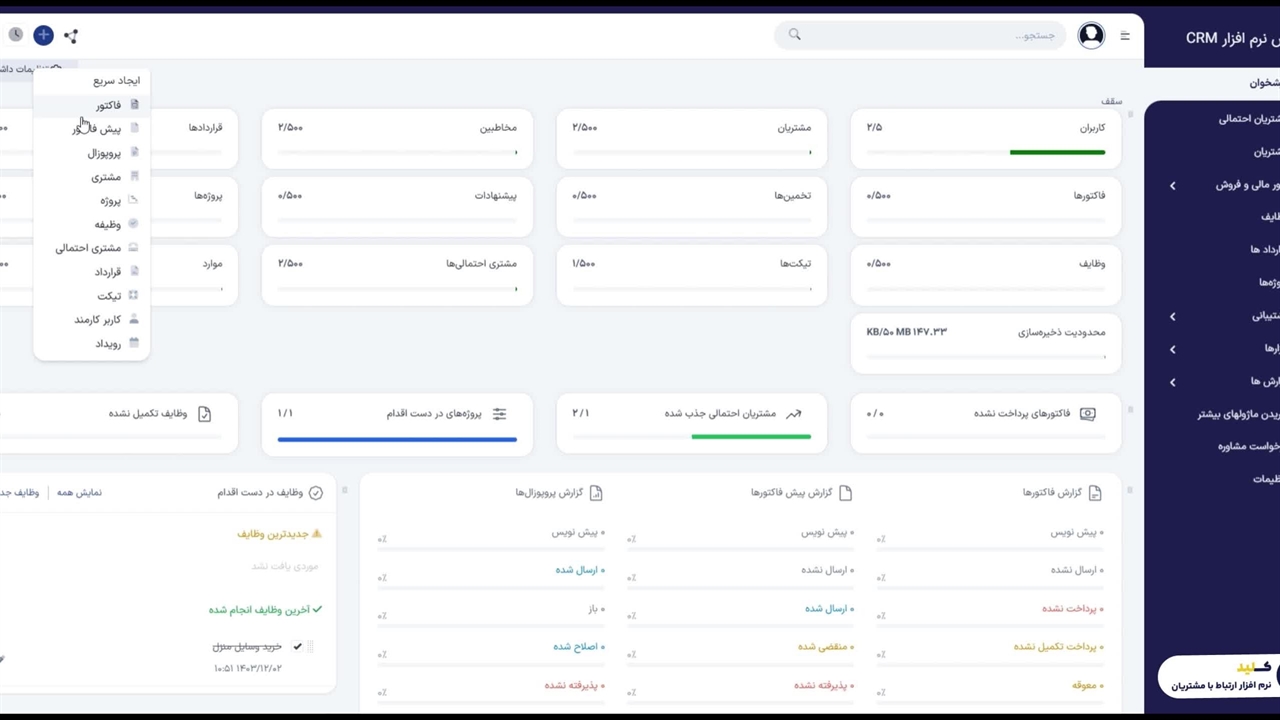
Task: Click sliders icon on پروژه‌های در دست اقدام
Action: [x=499, y=414]
